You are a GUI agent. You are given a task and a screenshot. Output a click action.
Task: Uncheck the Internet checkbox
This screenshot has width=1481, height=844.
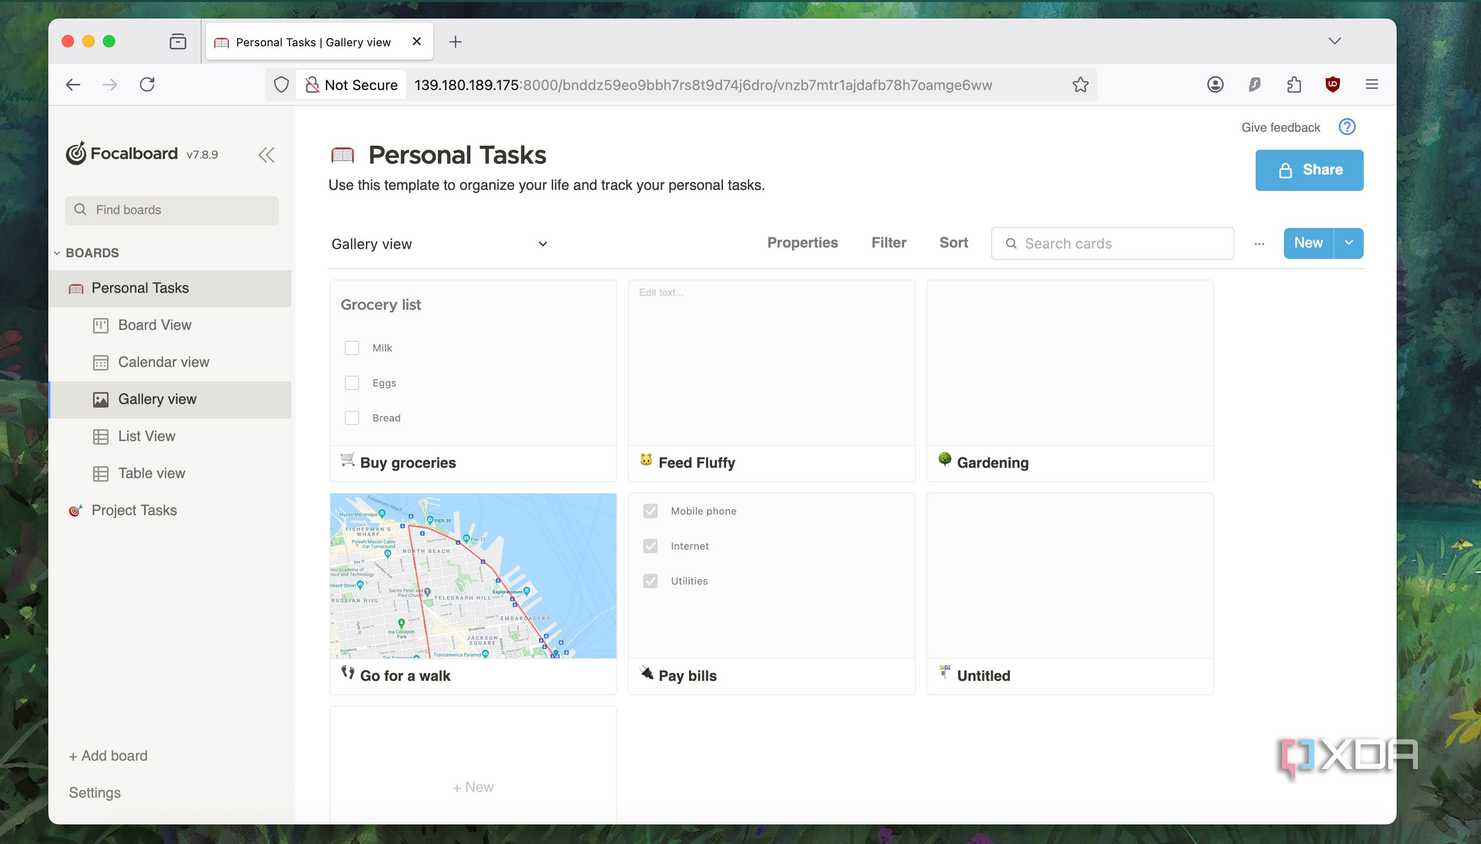[650, 546]
